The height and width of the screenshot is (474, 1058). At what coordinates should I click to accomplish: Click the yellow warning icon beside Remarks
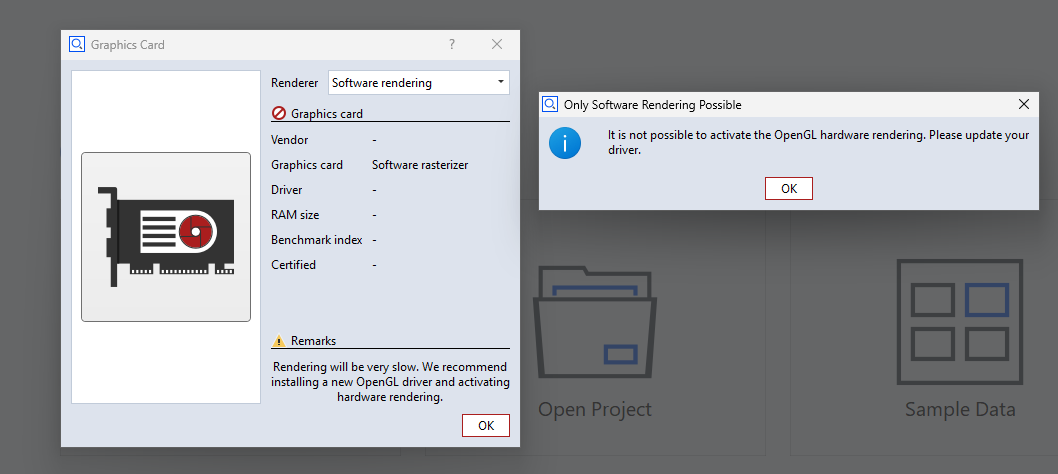coord(279,341)
